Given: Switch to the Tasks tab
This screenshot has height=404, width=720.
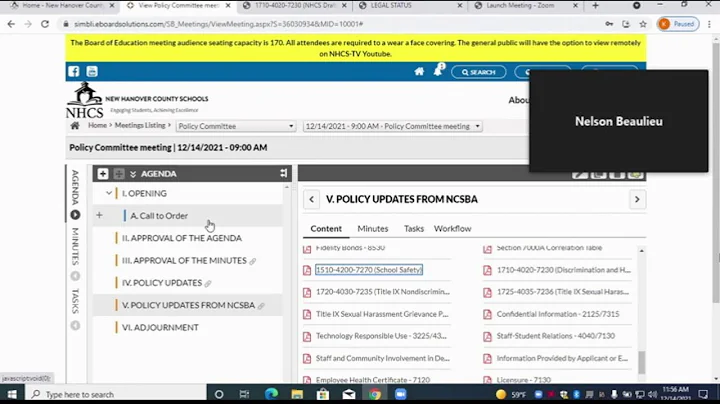Looking at the screenshot, I should click(x=414, y=229).
